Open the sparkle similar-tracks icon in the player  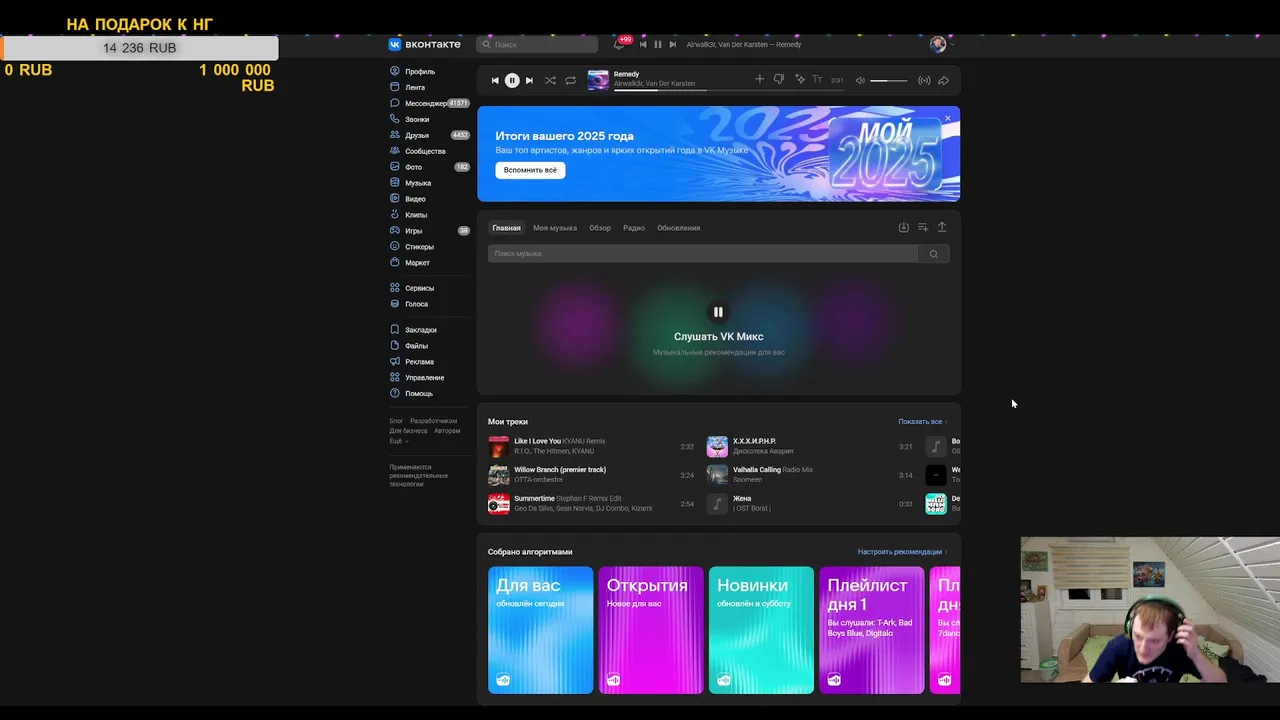pyautogui.click(x=800, y=79)
